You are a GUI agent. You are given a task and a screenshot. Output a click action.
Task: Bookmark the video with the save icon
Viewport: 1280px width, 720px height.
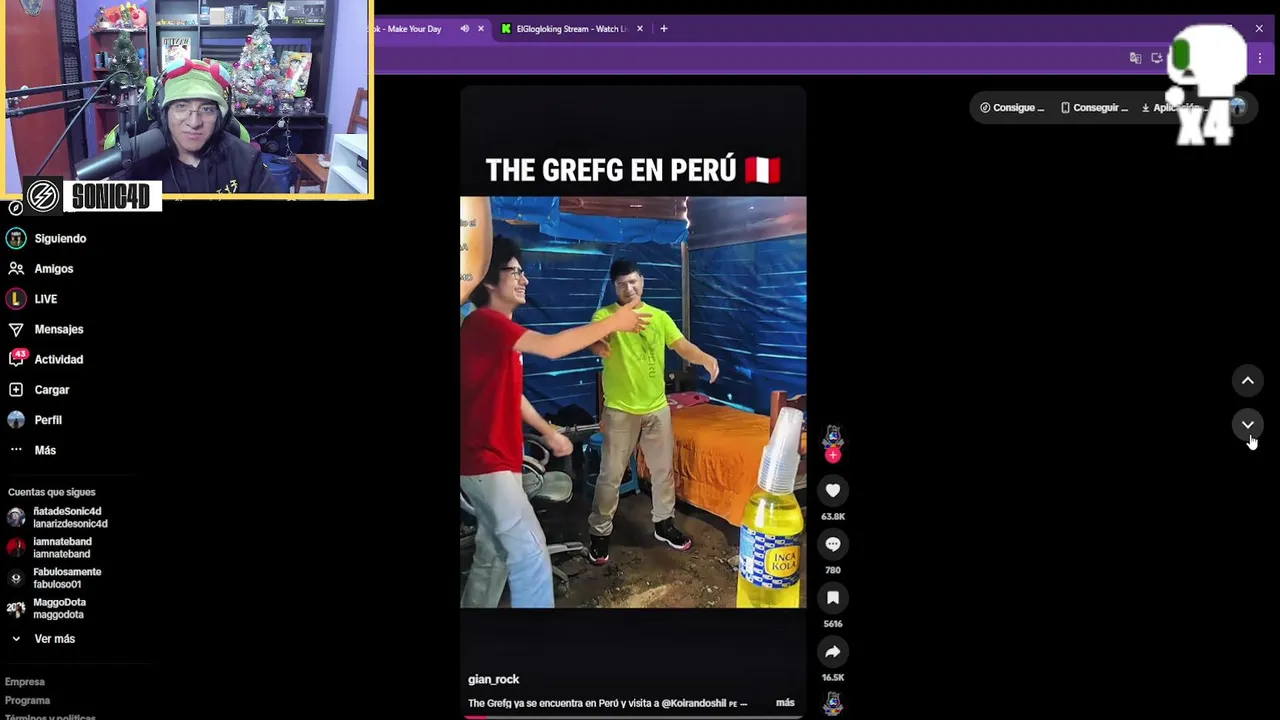point(833,598)
